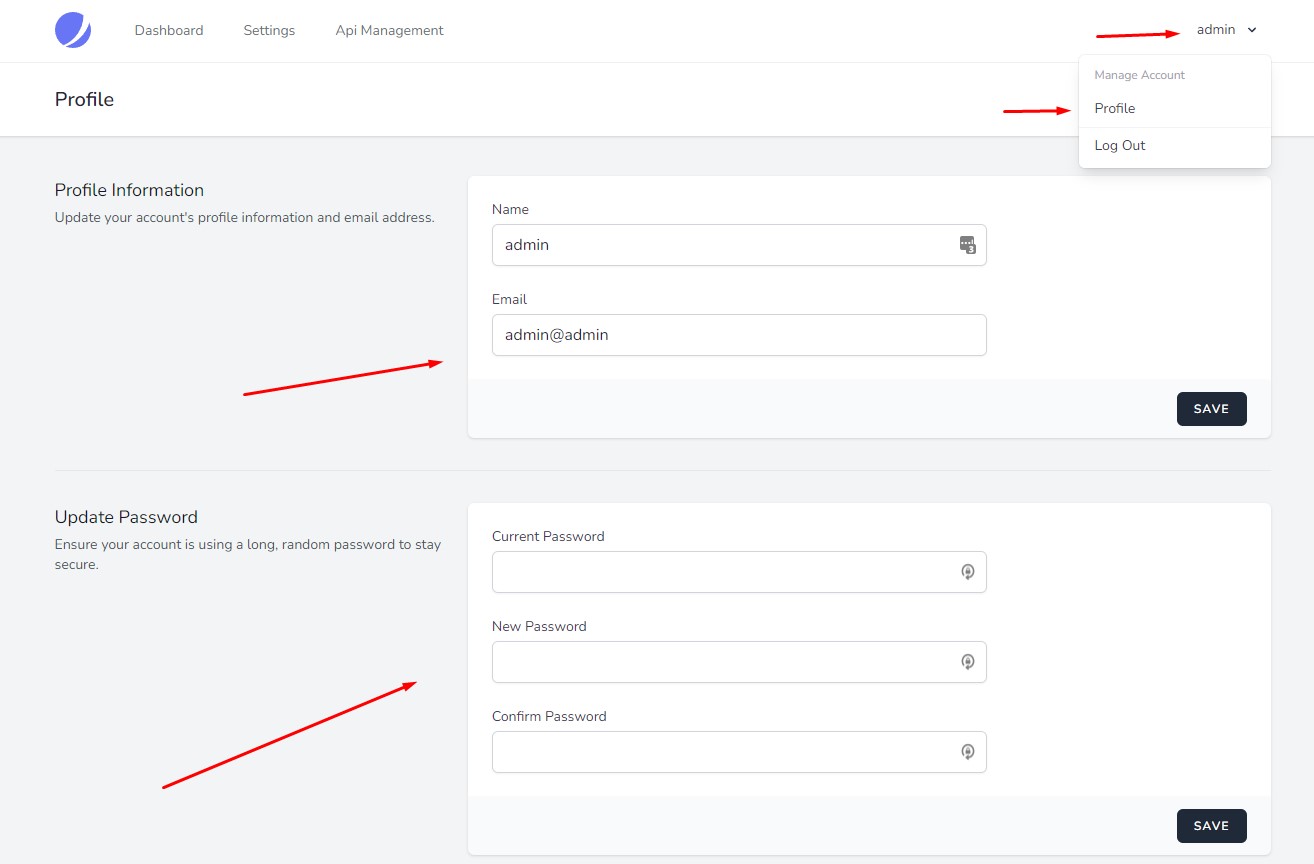Click the 'Name' field label

(510, 209)
